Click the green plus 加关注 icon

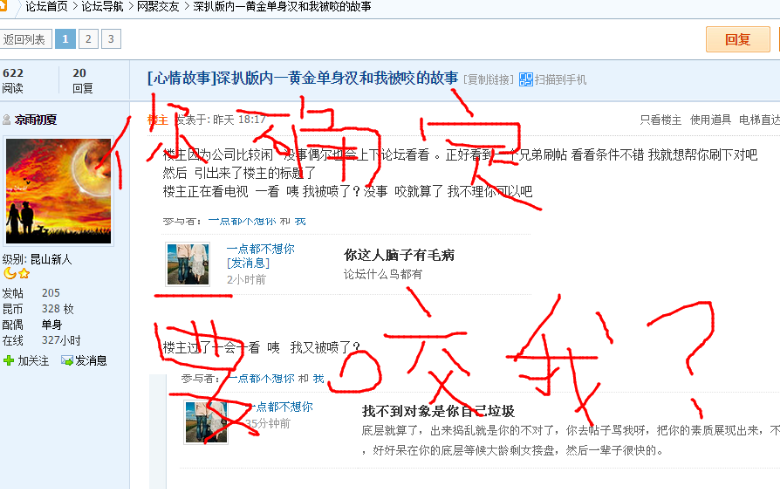point(8,361)
